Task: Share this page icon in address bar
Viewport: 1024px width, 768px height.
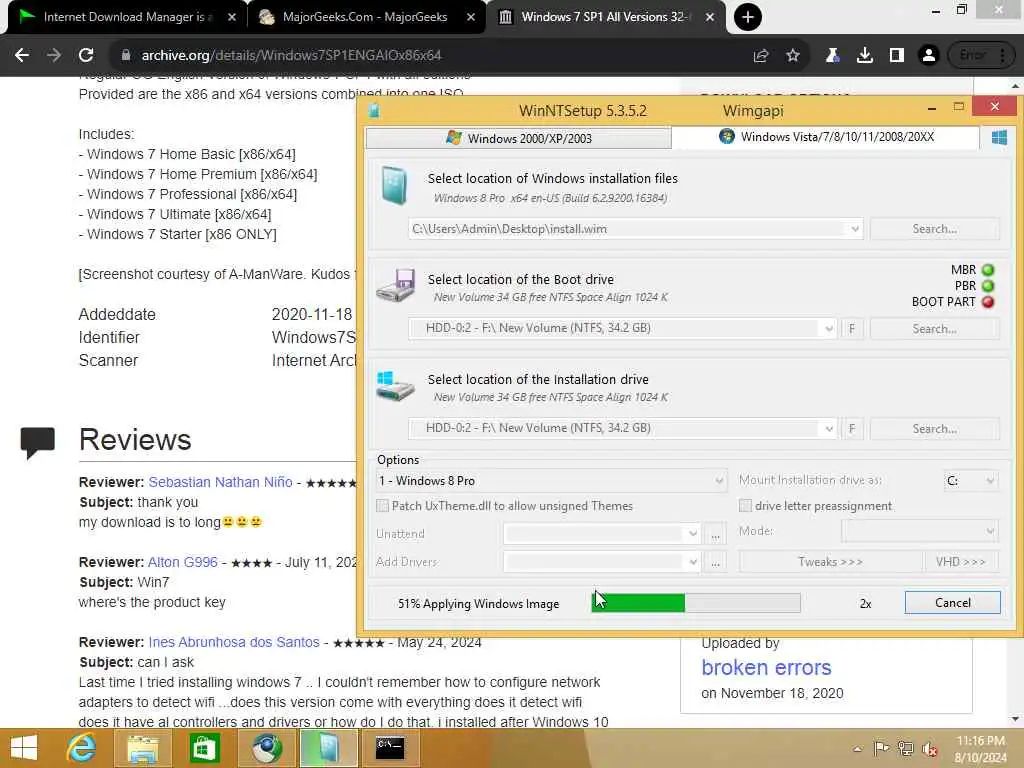Action: tap(761, 56)
